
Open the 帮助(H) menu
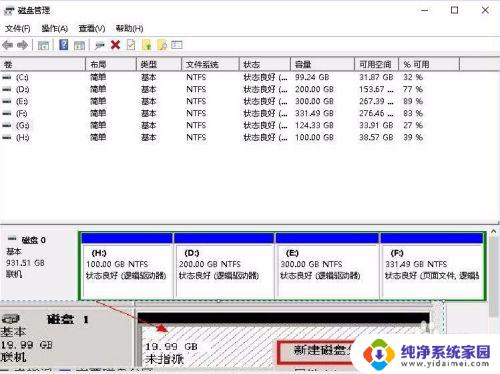pos(129,29)
